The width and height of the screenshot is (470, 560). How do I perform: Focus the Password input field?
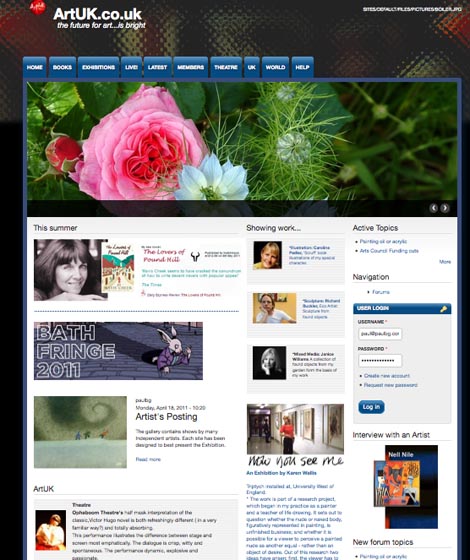click(x=380, y=361)
